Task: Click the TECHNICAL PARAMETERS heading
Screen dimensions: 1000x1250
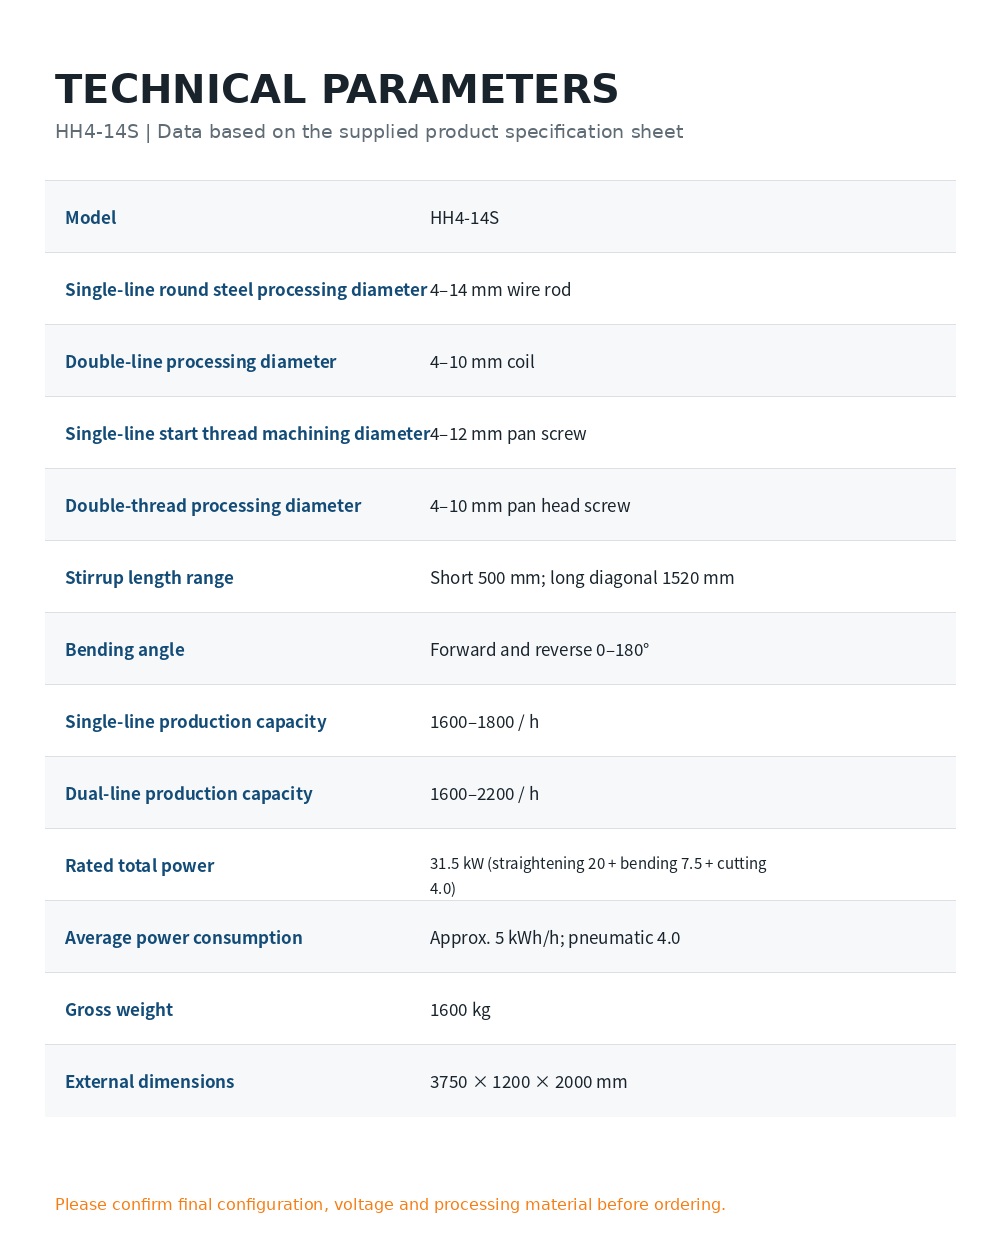Action: (x=337, y=89)
